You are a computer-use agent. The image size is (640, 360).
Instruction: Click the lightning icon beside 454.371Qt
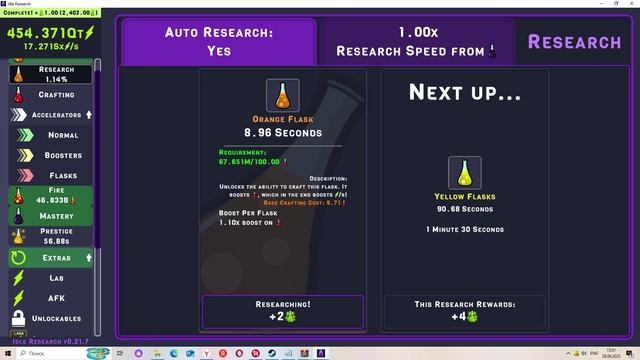(89, 33)
